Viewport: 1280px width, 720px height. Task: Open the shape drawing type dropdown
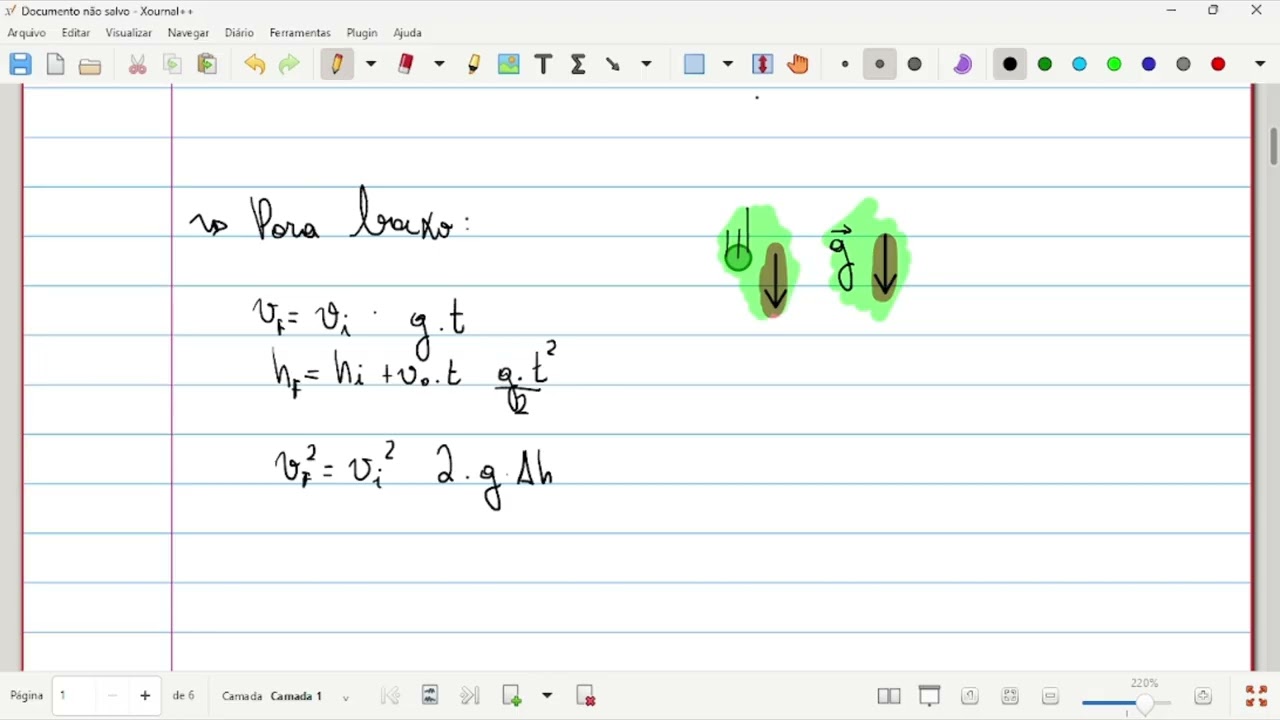pyautogui.click(x=647, y=64)
